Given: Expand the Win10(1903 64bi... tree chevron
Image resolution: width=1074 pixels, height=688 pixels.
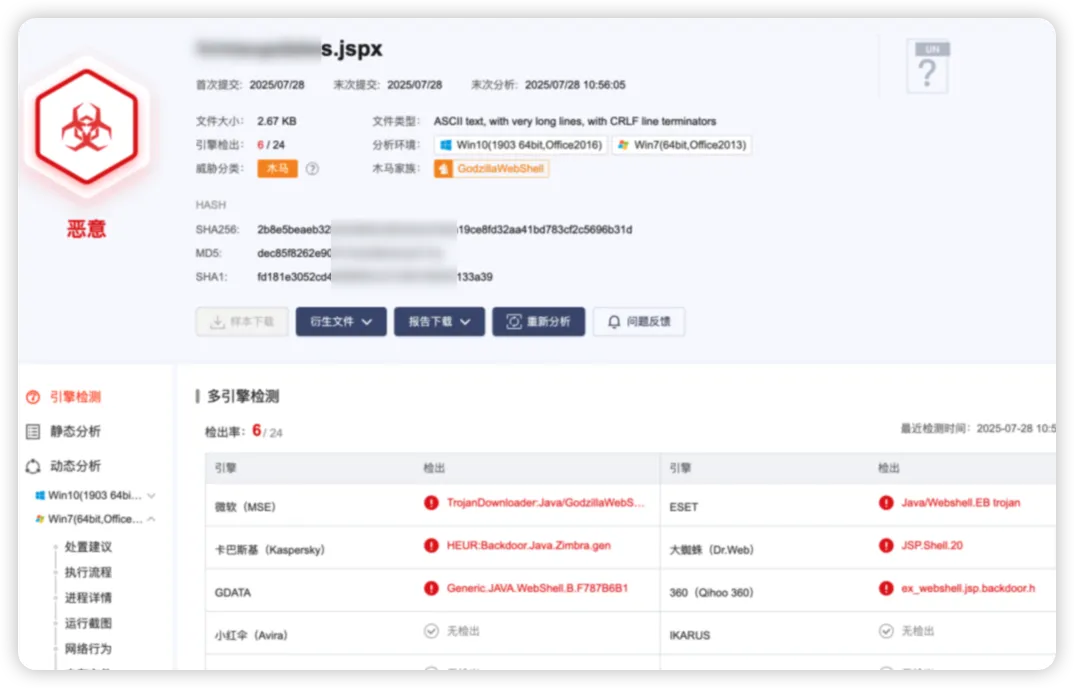Looking at the screenshot, I should tap(151, 495).
